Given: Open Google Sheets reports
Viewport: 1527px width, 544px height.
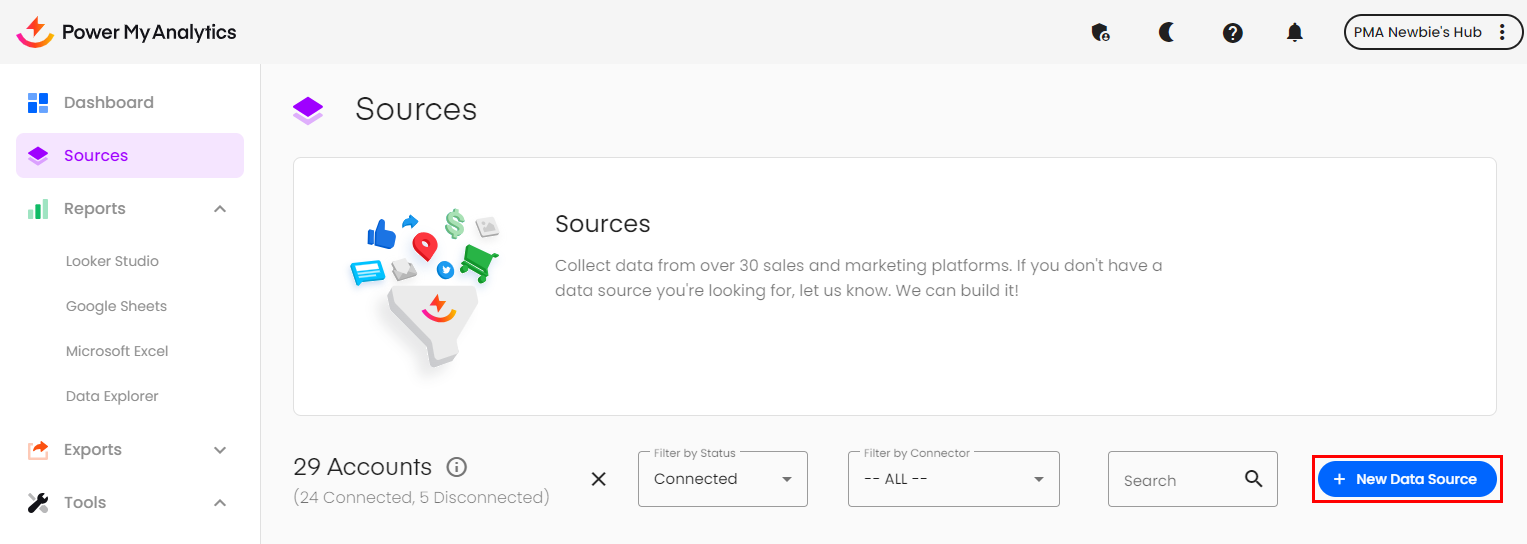Looking at the screenshot, I should point(116,306).
